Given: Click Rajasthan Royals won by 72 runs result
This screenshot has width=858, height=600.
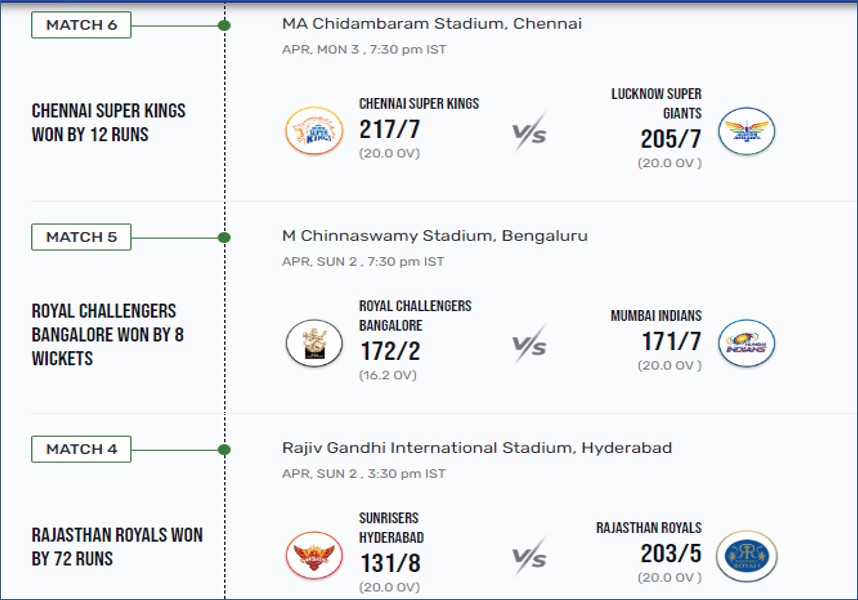Looking at the screenshot, I should tap(117, 546).
